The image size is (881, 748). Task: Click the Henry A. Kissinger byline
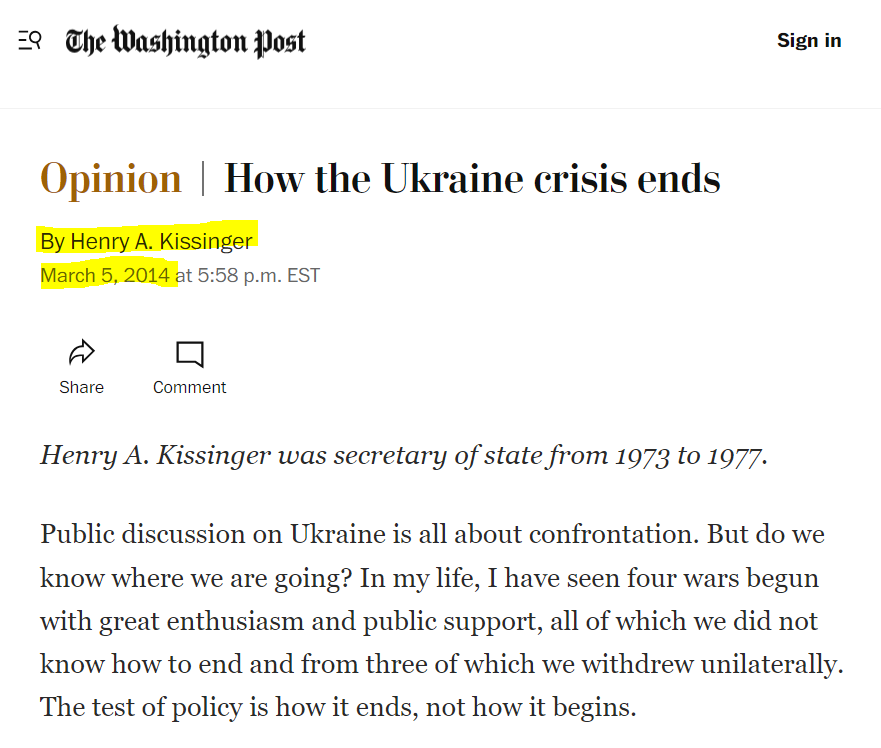click(x=161, y=242)
